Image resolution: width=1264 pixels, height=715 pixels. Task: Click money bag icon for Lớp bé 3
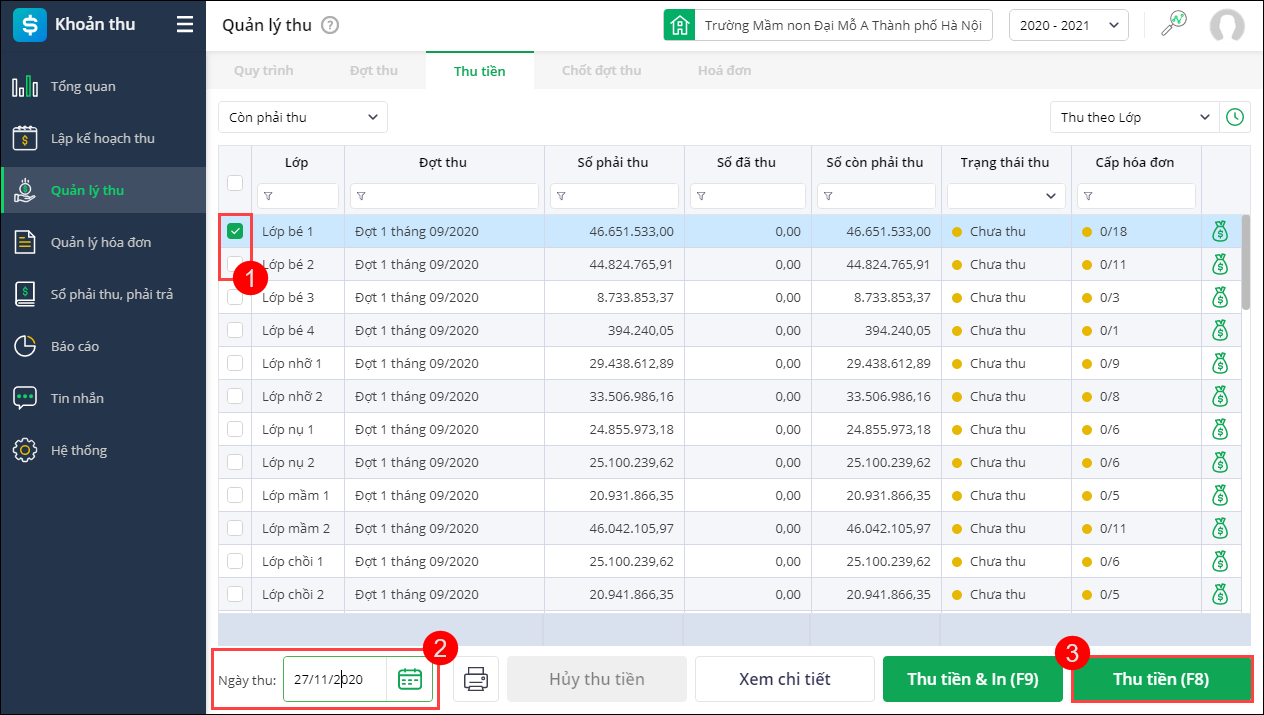[1219, 297]
